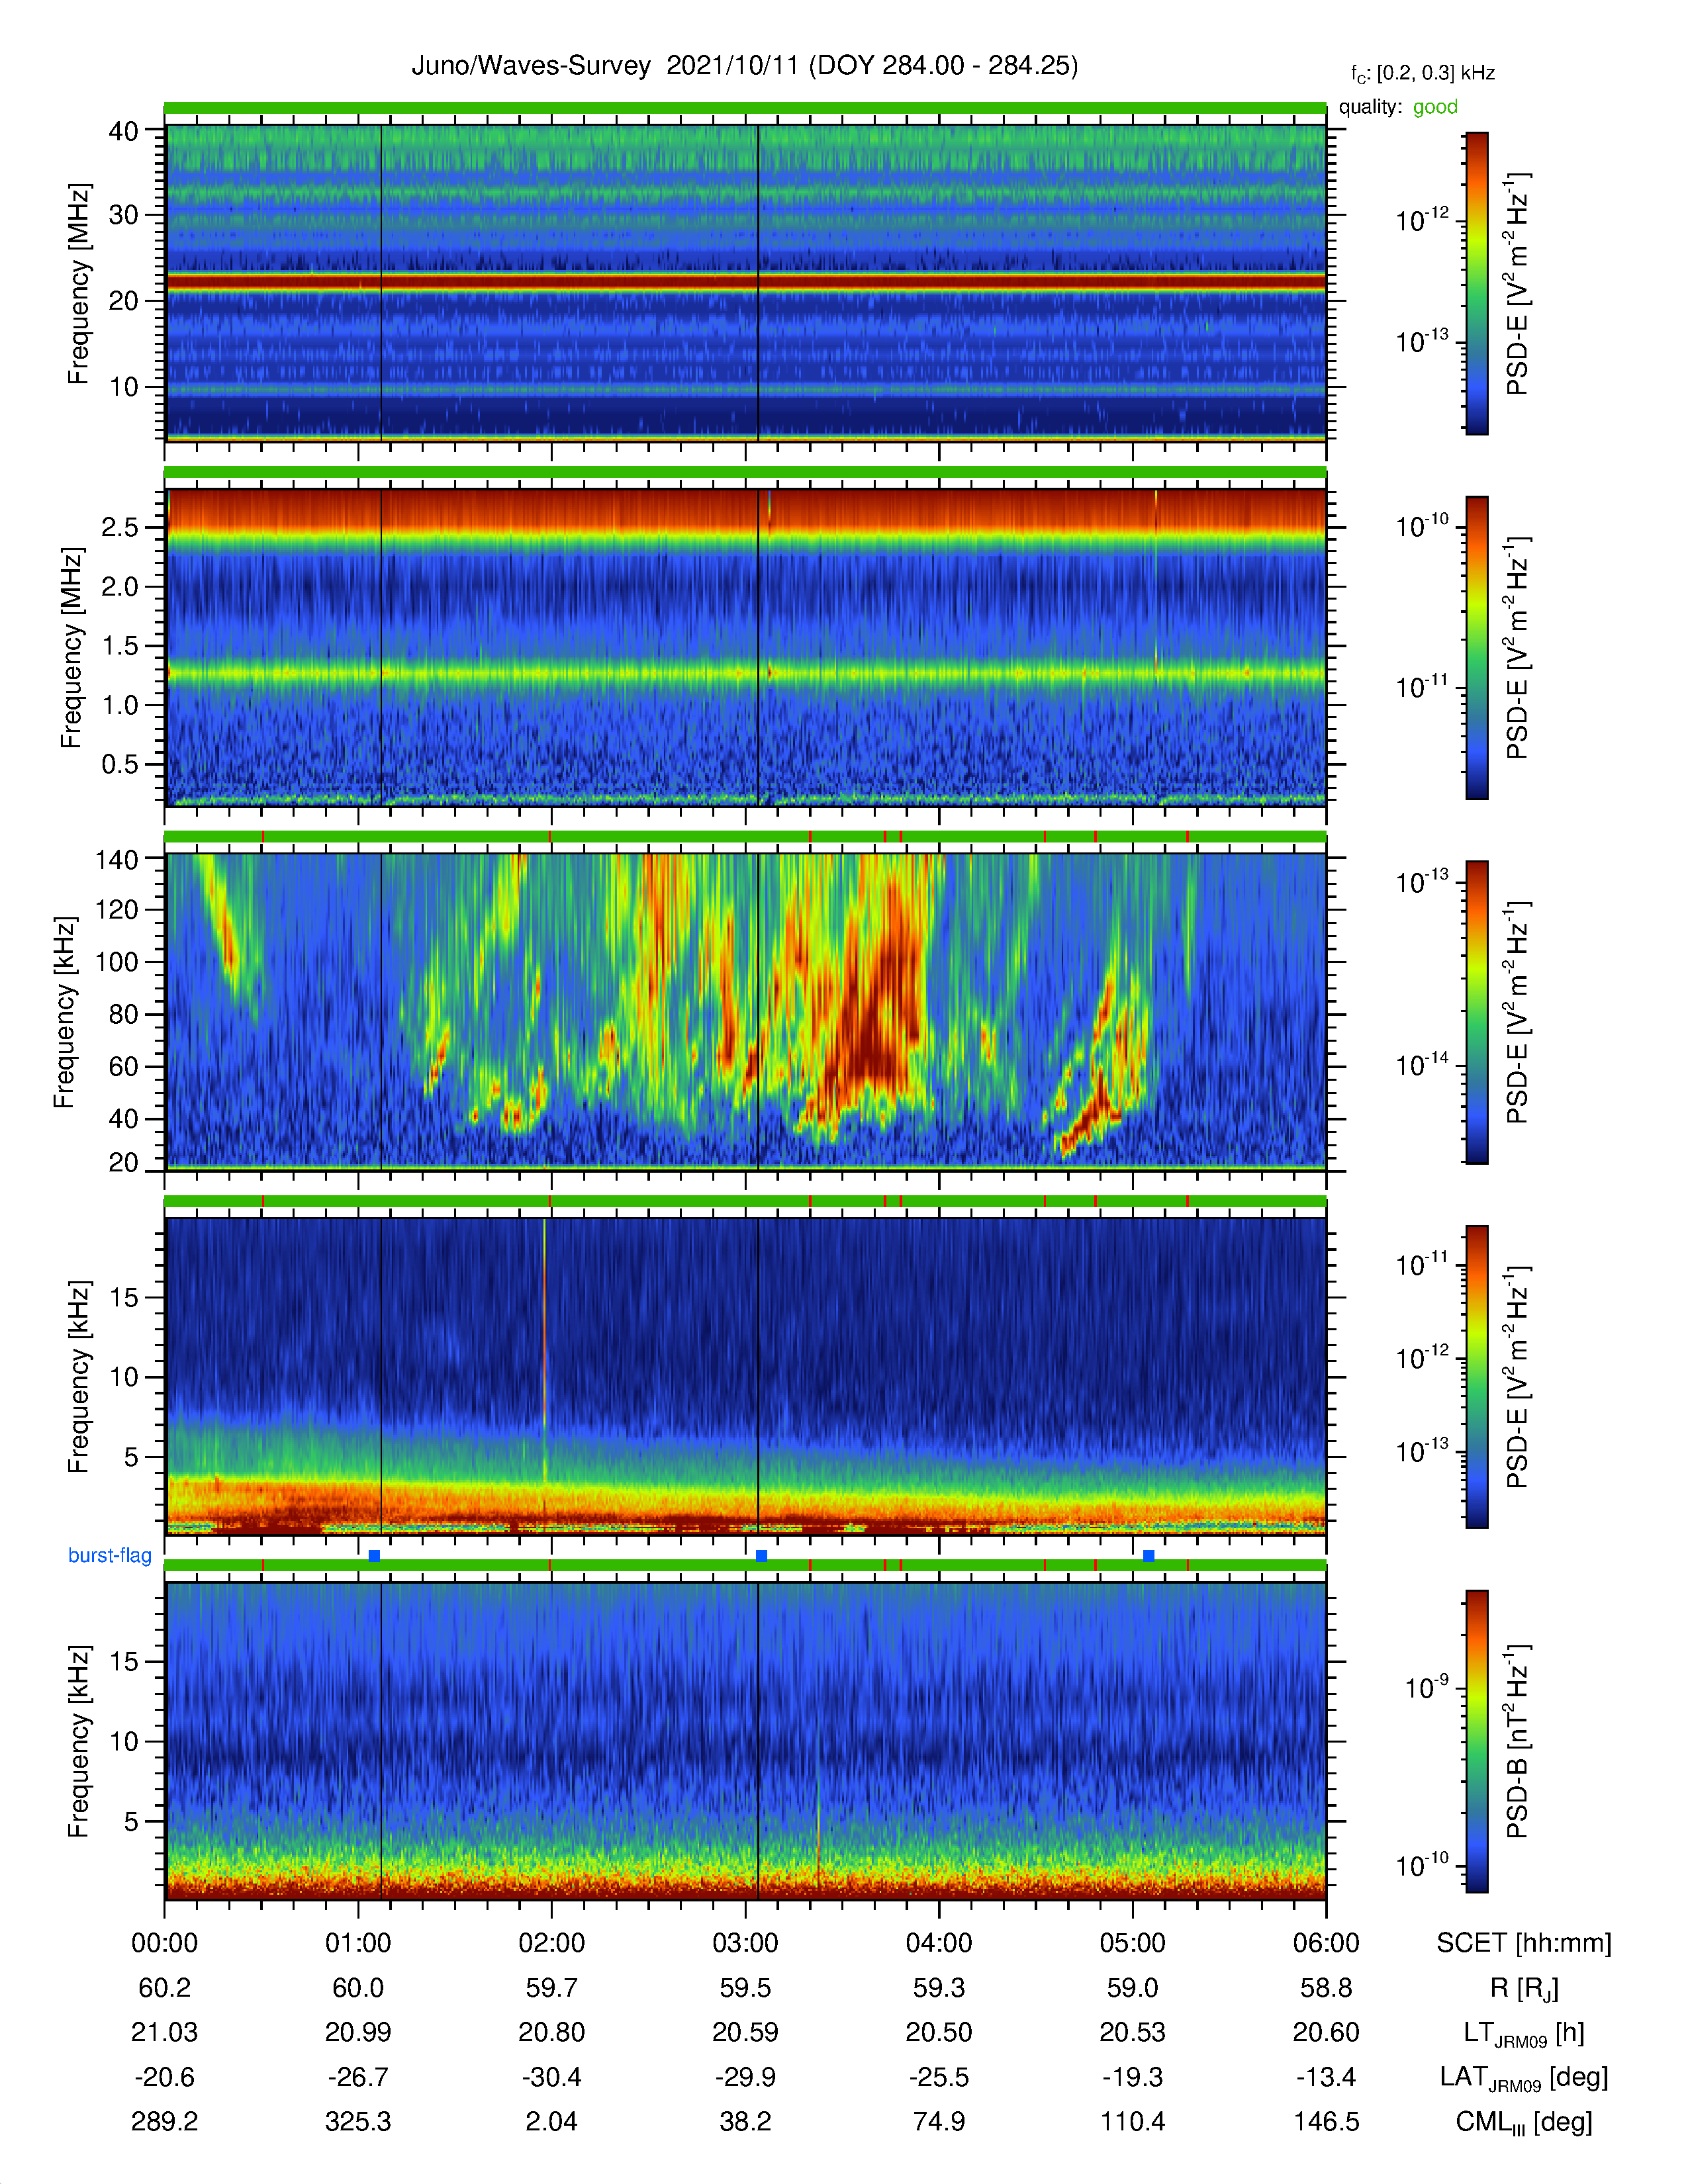Click the burst-flag blue square near 01:00
Image resolution: width=1688 pixels, height=2184 pixels.
[374, 1555]
